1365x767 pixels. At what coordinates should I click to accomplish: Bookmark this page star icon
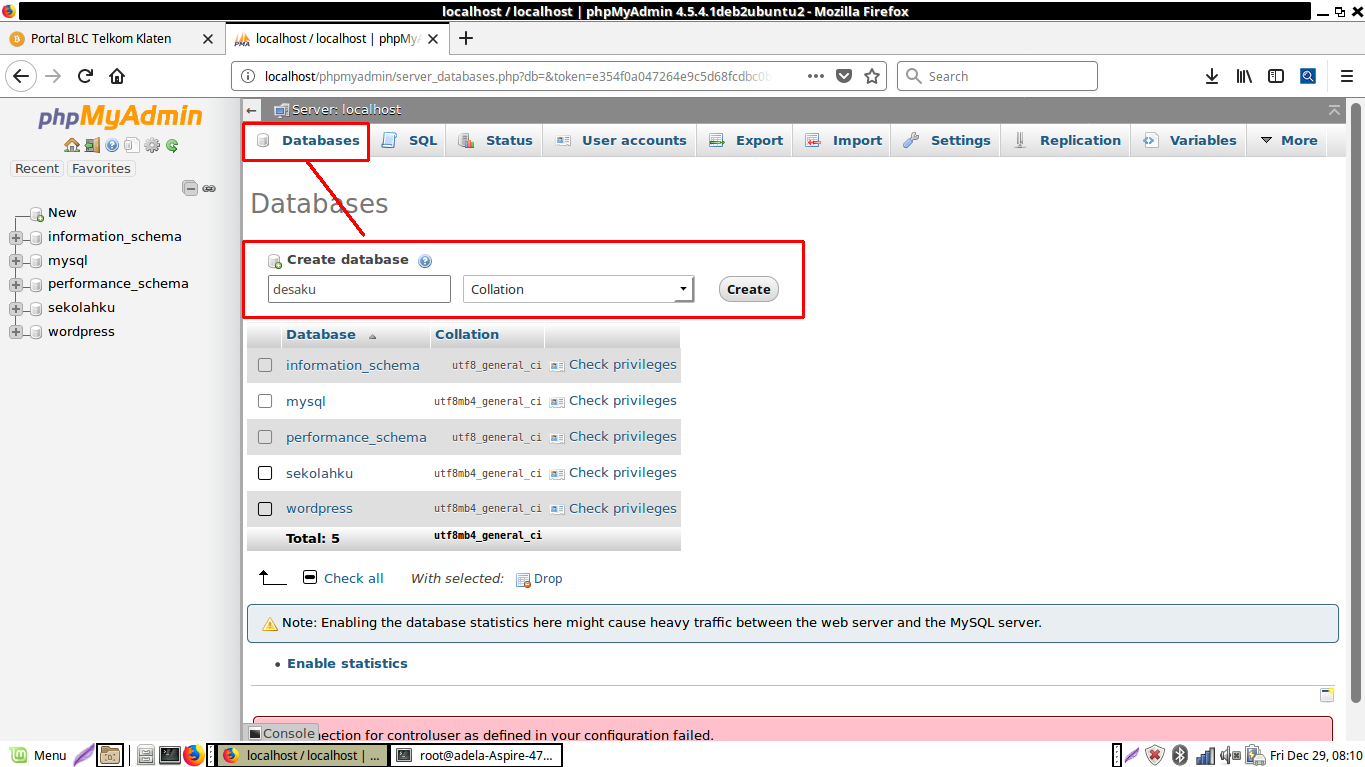coord(872,76)
